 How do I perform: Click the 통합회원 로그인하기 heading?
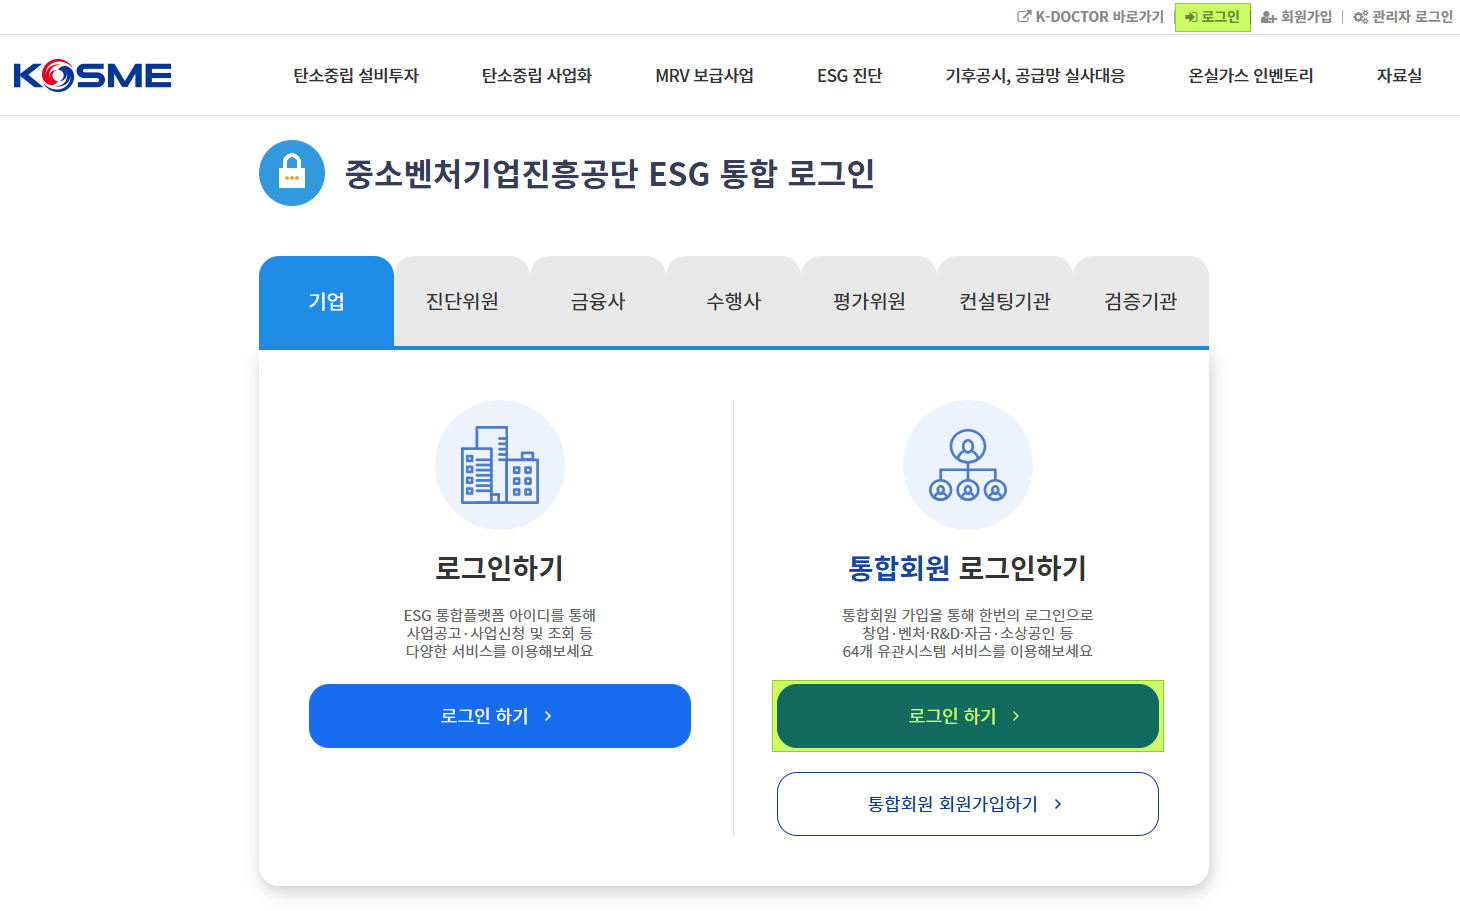pos(968,568)
